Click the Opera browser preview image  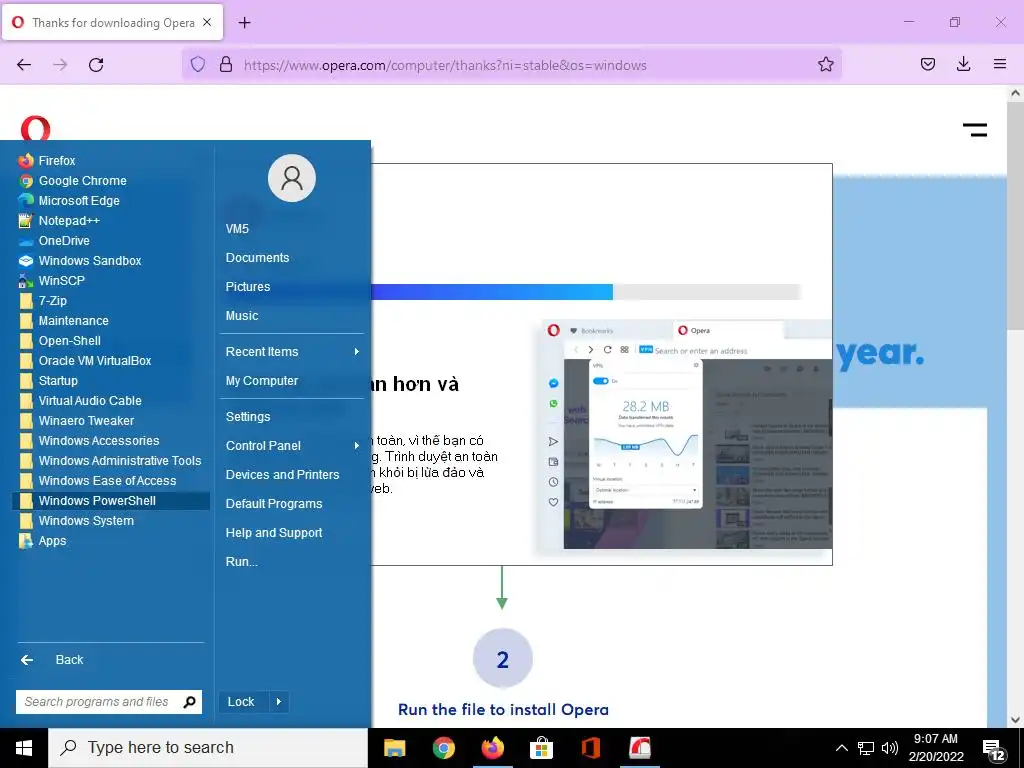tap(687, 436)
